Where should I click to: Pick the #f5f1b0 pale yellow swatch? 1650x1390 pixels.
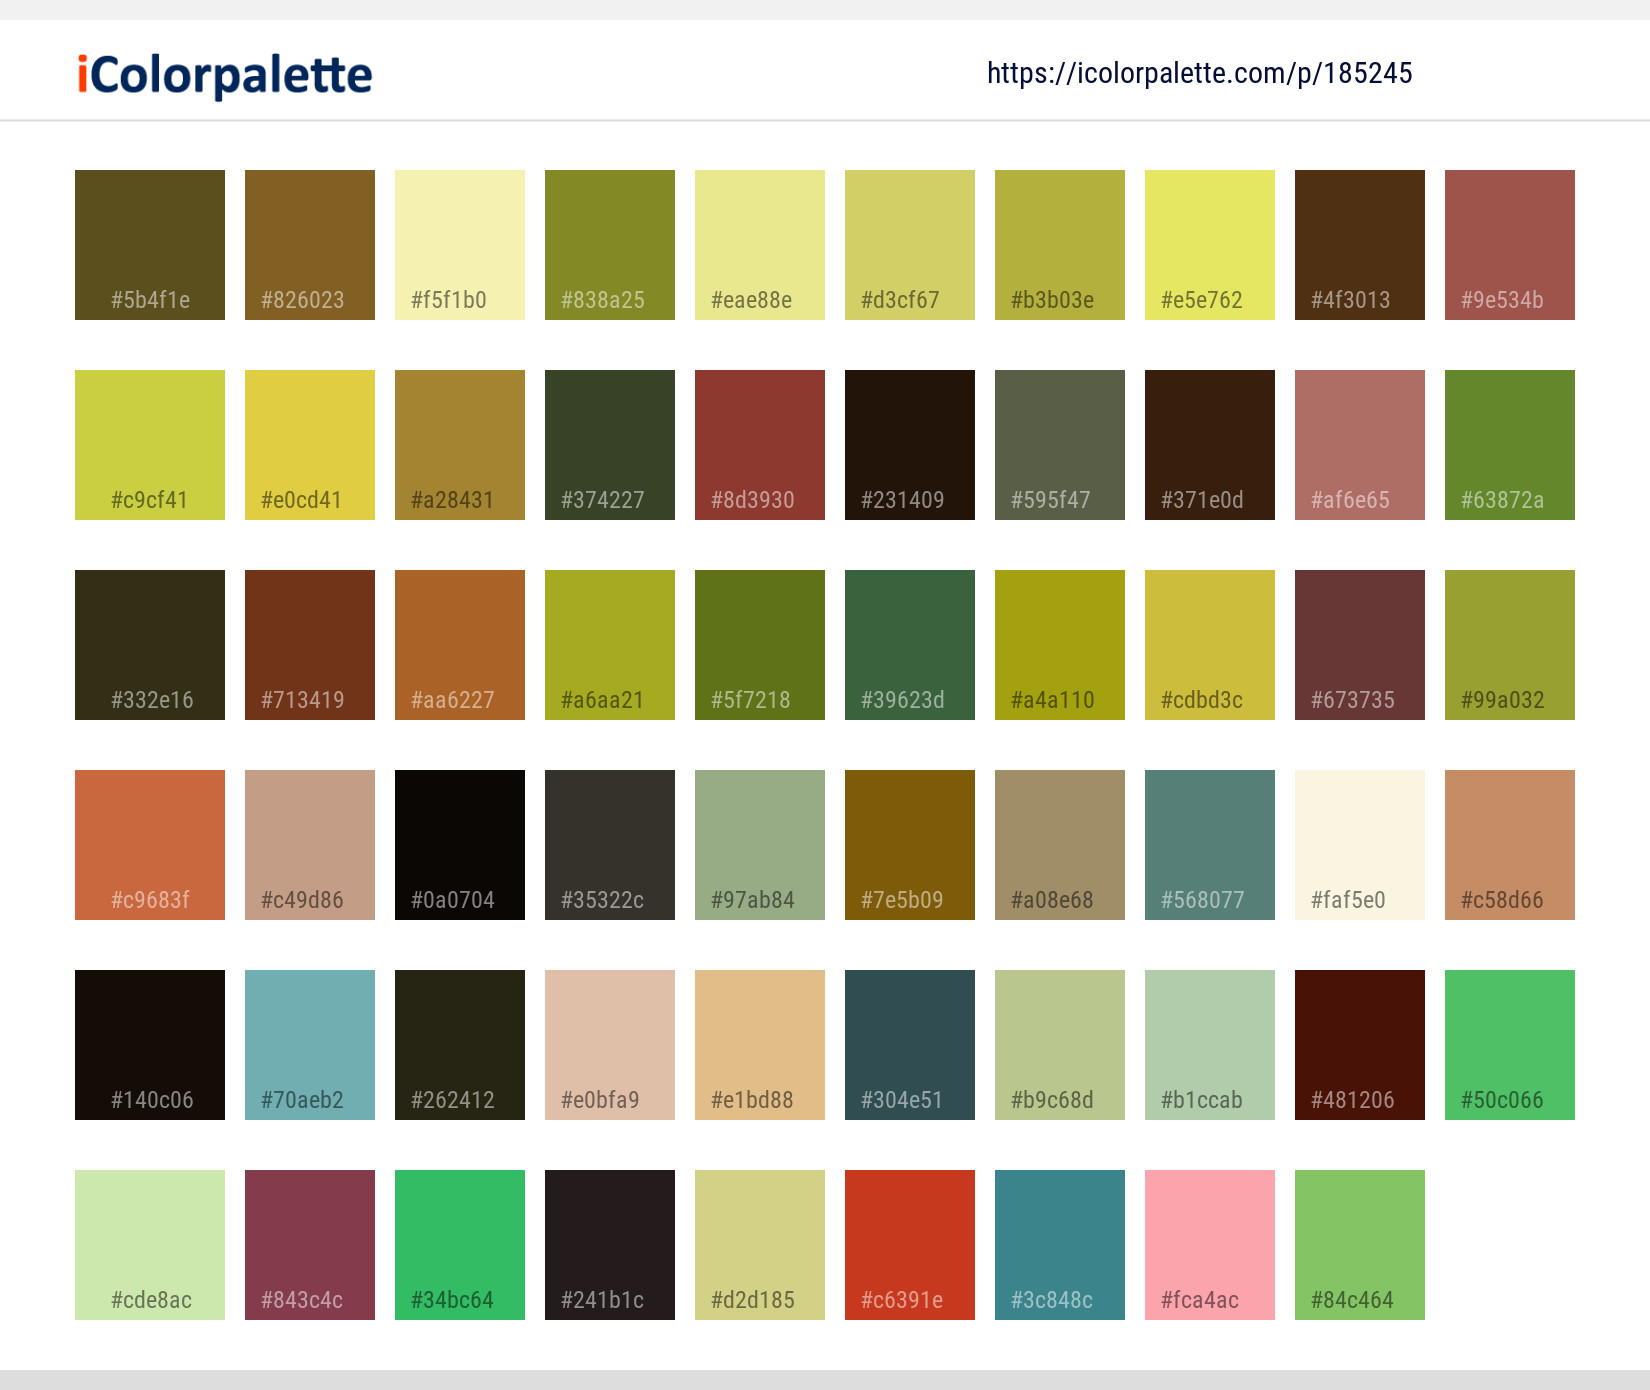(x=460, y=245)
